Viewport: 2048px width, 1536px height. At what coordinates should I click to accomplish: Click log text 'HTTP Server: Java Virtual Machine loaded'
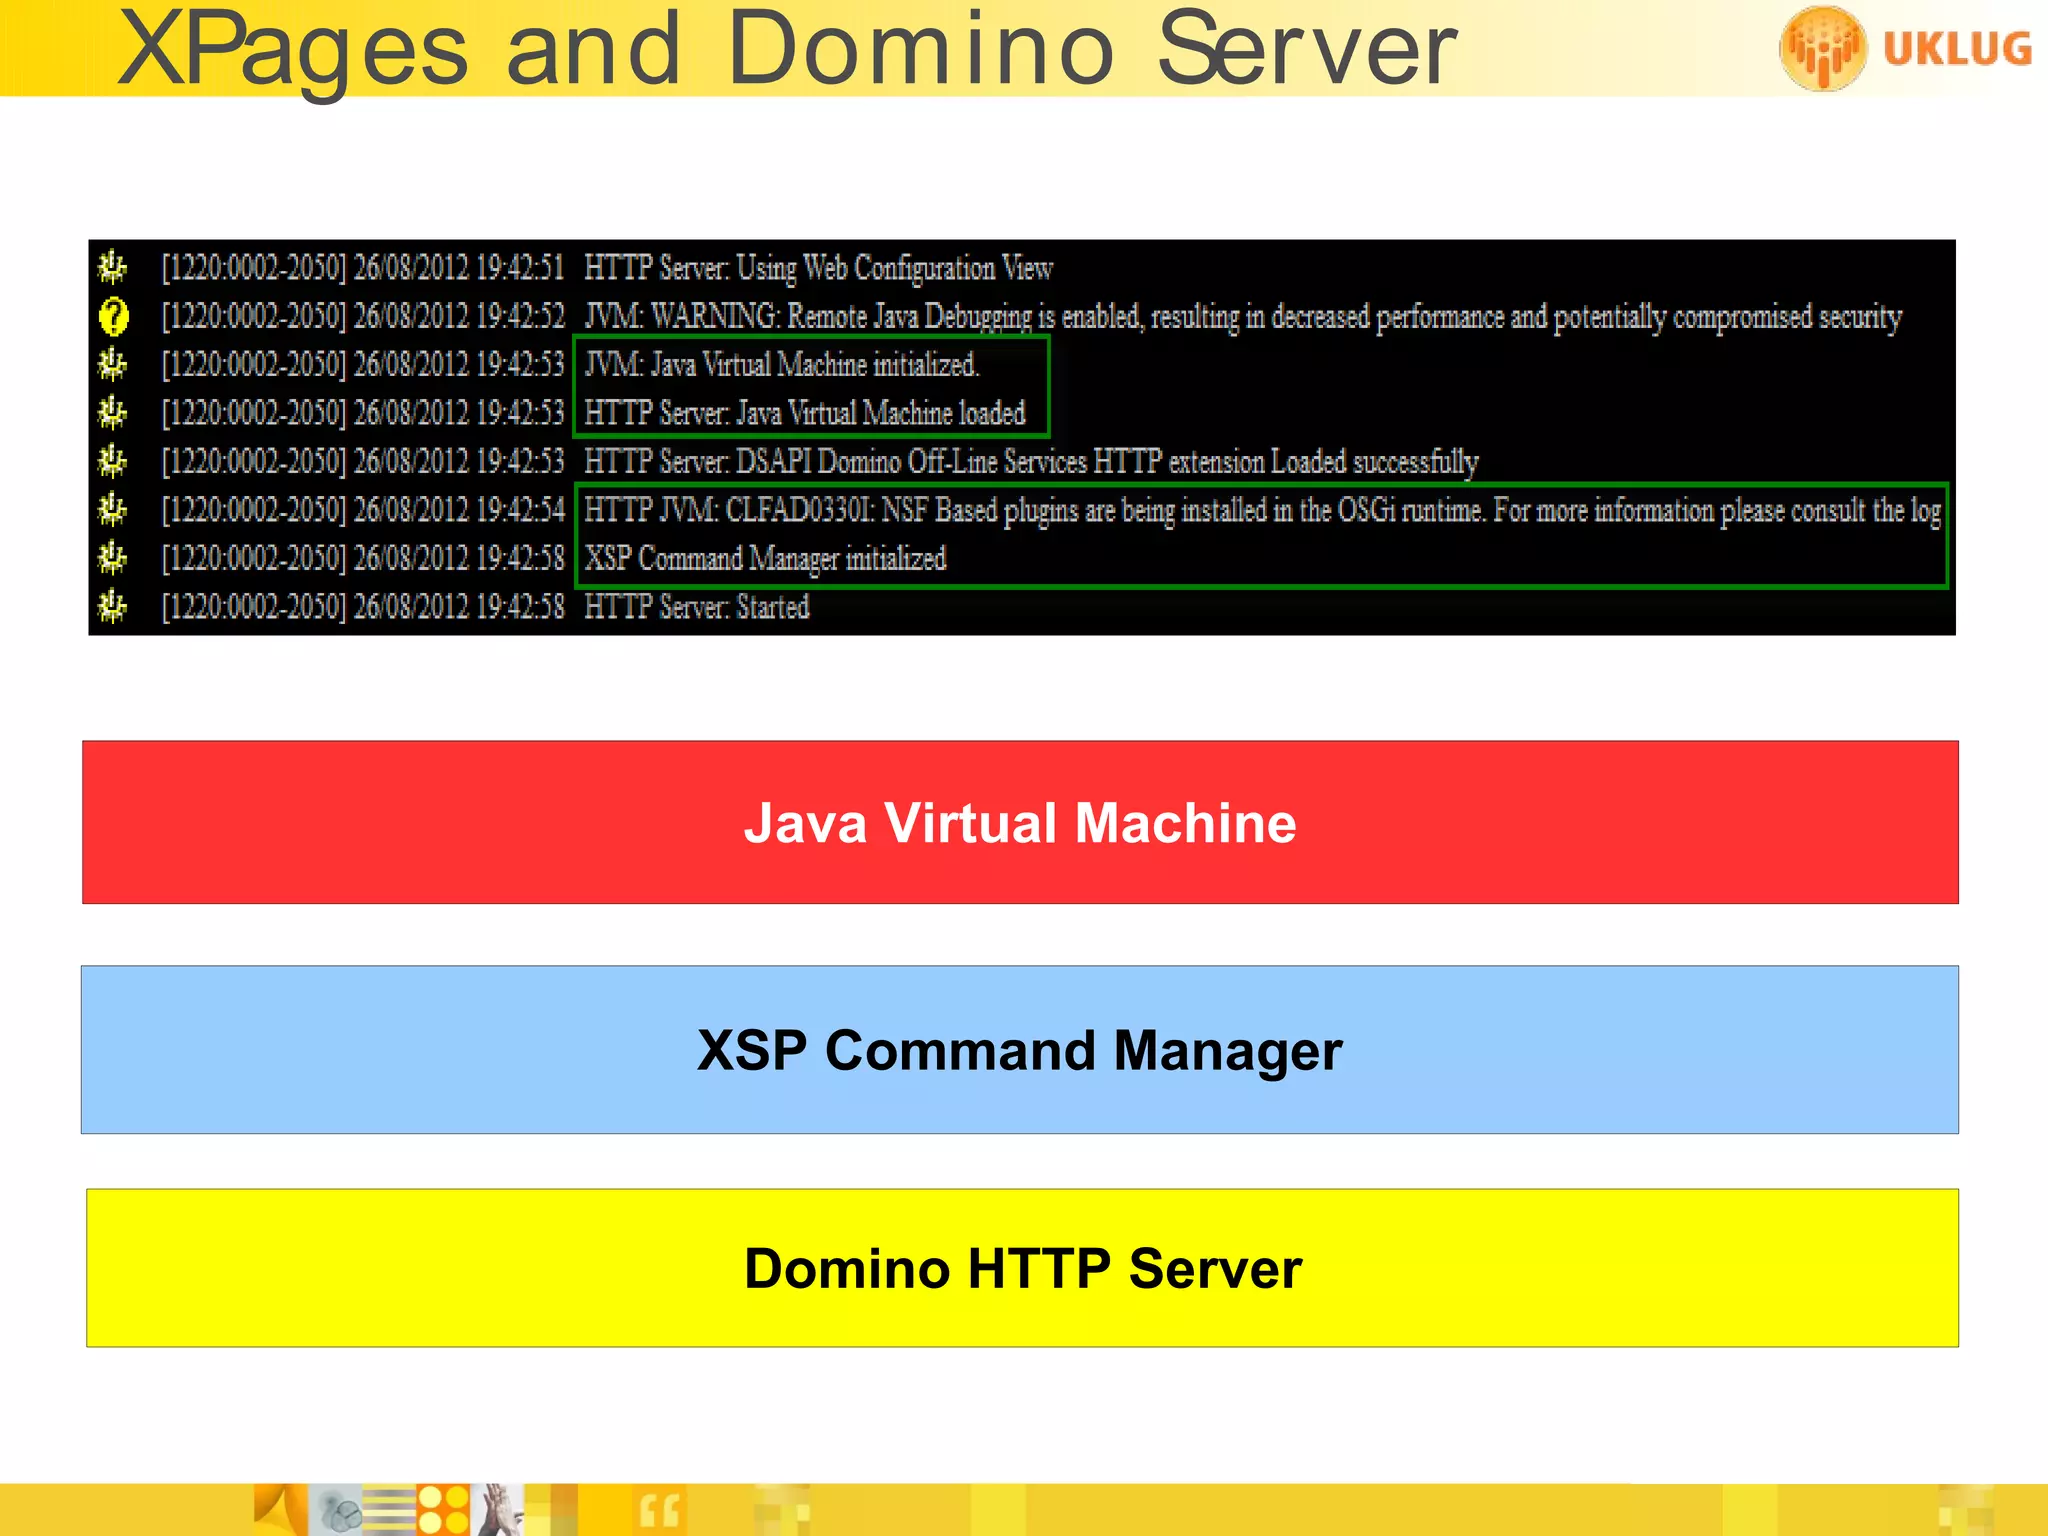click(805, 413)
